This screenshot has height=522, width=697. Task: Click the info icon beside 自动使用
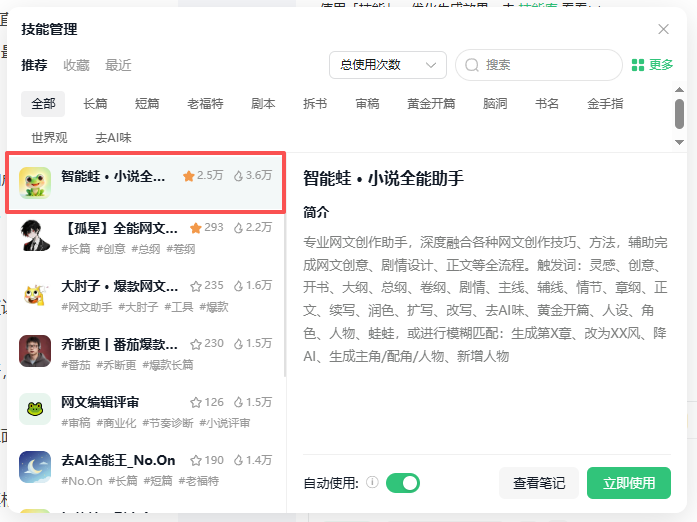373,482
